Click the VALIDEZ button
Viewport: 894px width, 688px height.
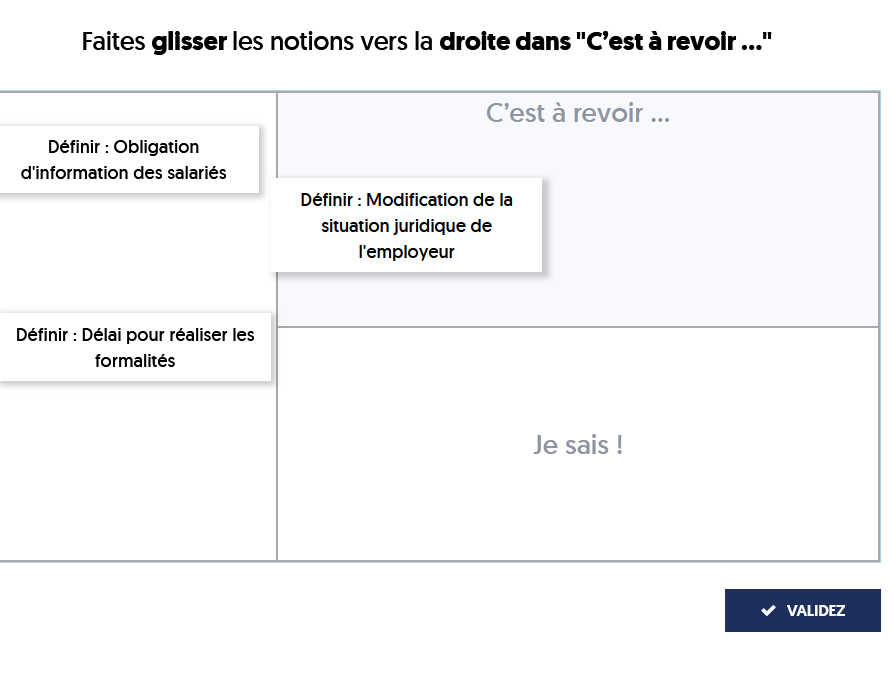tap(802, 610)
